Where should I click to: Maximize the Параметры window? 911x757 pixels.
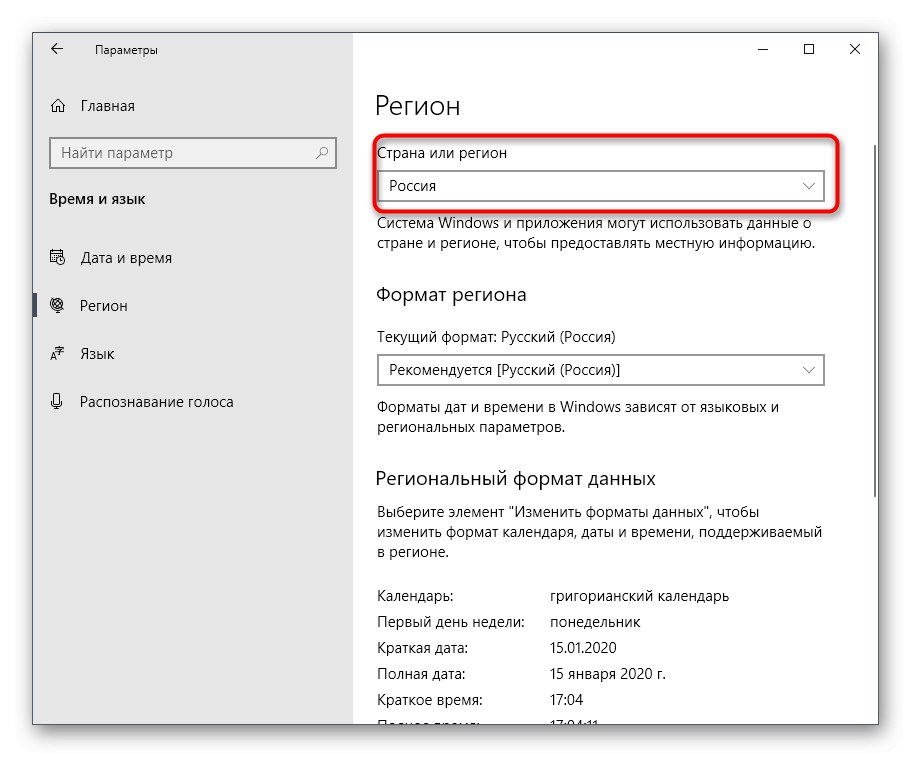pos(809,49)
